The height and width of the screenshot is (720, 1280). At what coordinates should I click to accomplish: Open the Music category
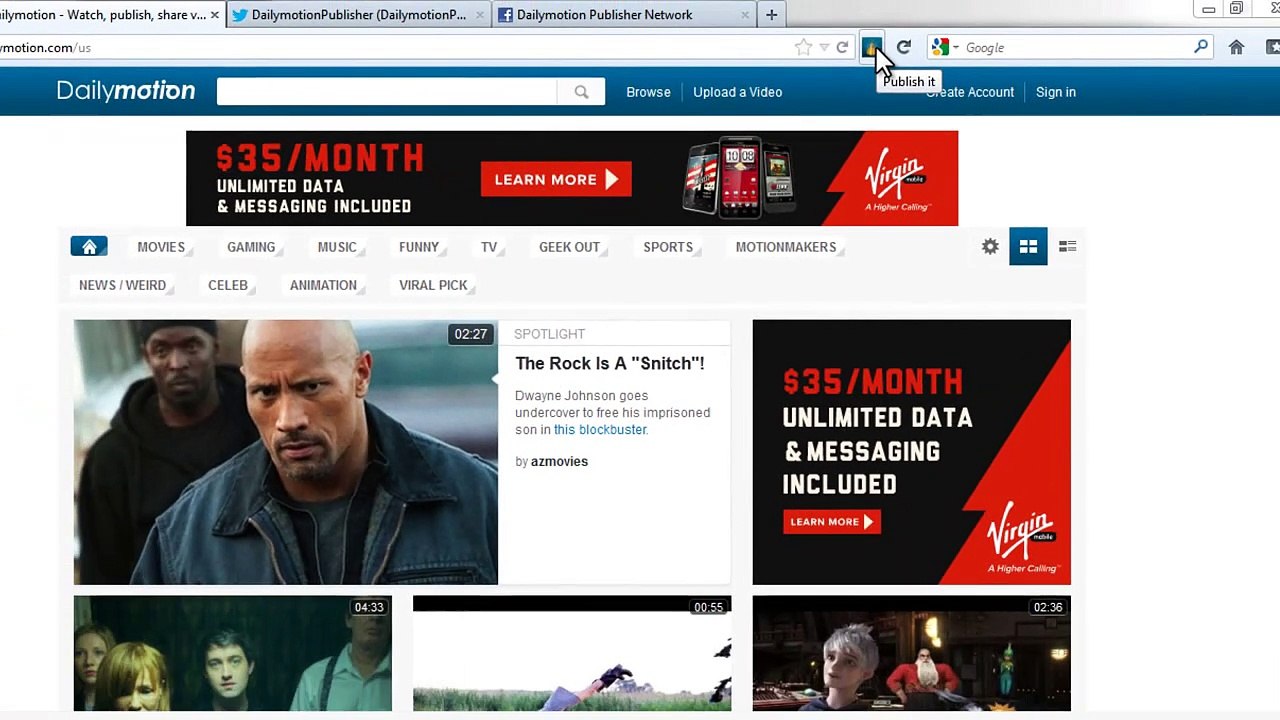pyautogui.click(x=337, y=247)
